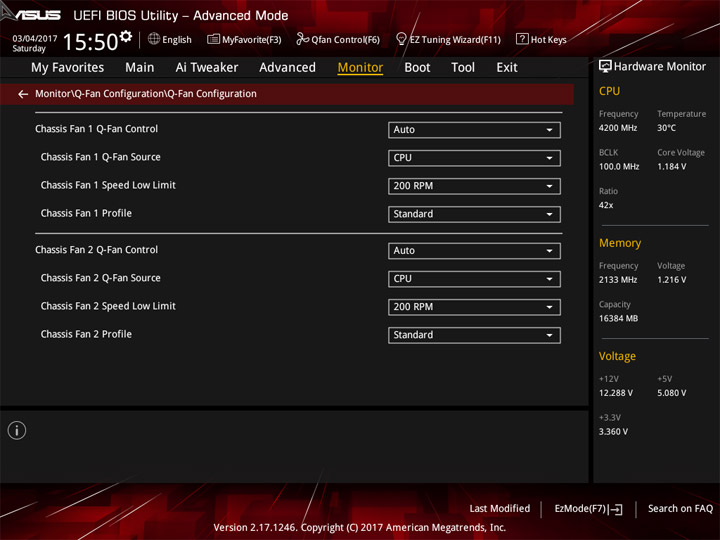Click the globe language icon
The width and height of the screenshot is (720, 540).
154,39
